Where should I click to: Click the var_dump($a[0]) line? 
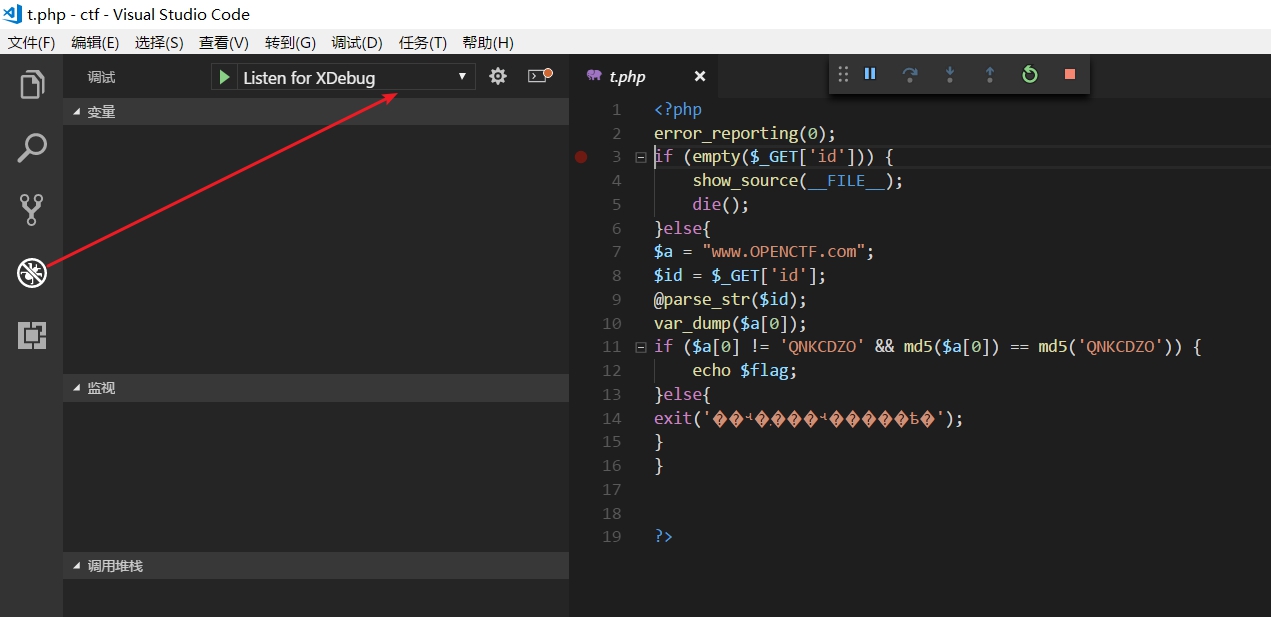pos(730,323)
